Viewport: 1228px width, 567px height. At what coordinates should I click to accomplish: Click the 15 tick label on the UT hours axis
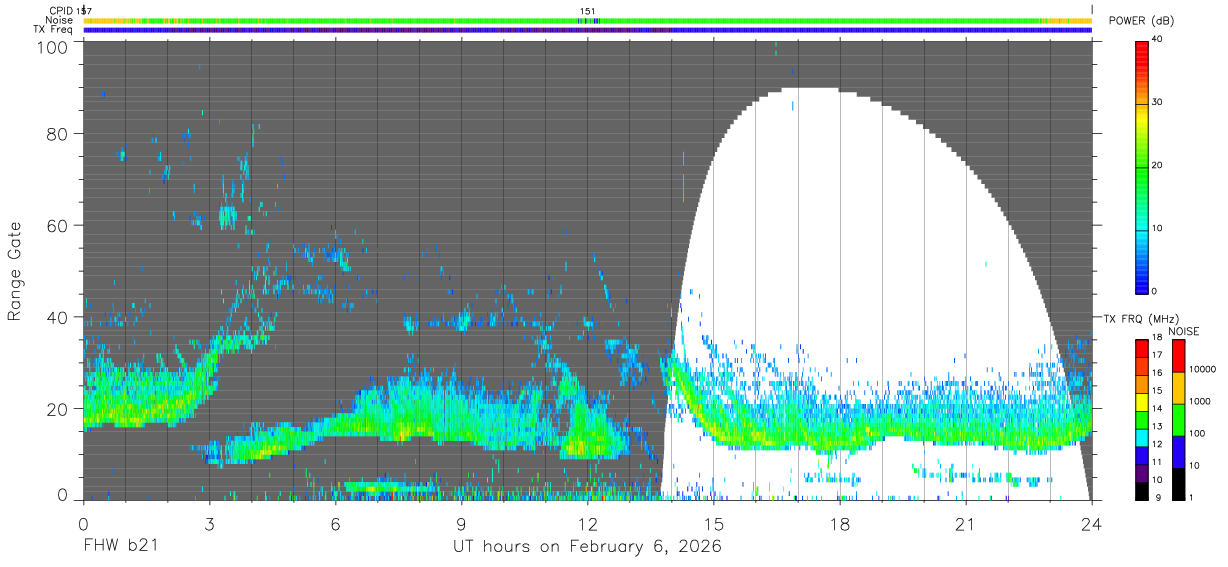pyautogui.click(x=714, y=524)
